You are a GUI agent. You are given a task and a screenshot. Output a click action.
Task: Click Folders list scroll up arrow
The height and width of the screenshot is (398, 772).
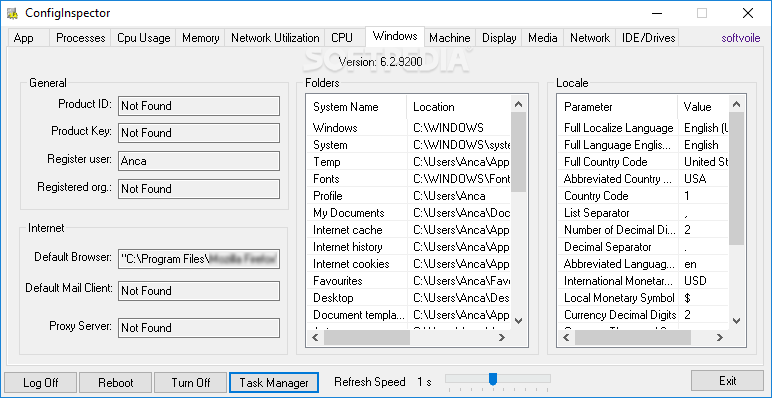518,104
